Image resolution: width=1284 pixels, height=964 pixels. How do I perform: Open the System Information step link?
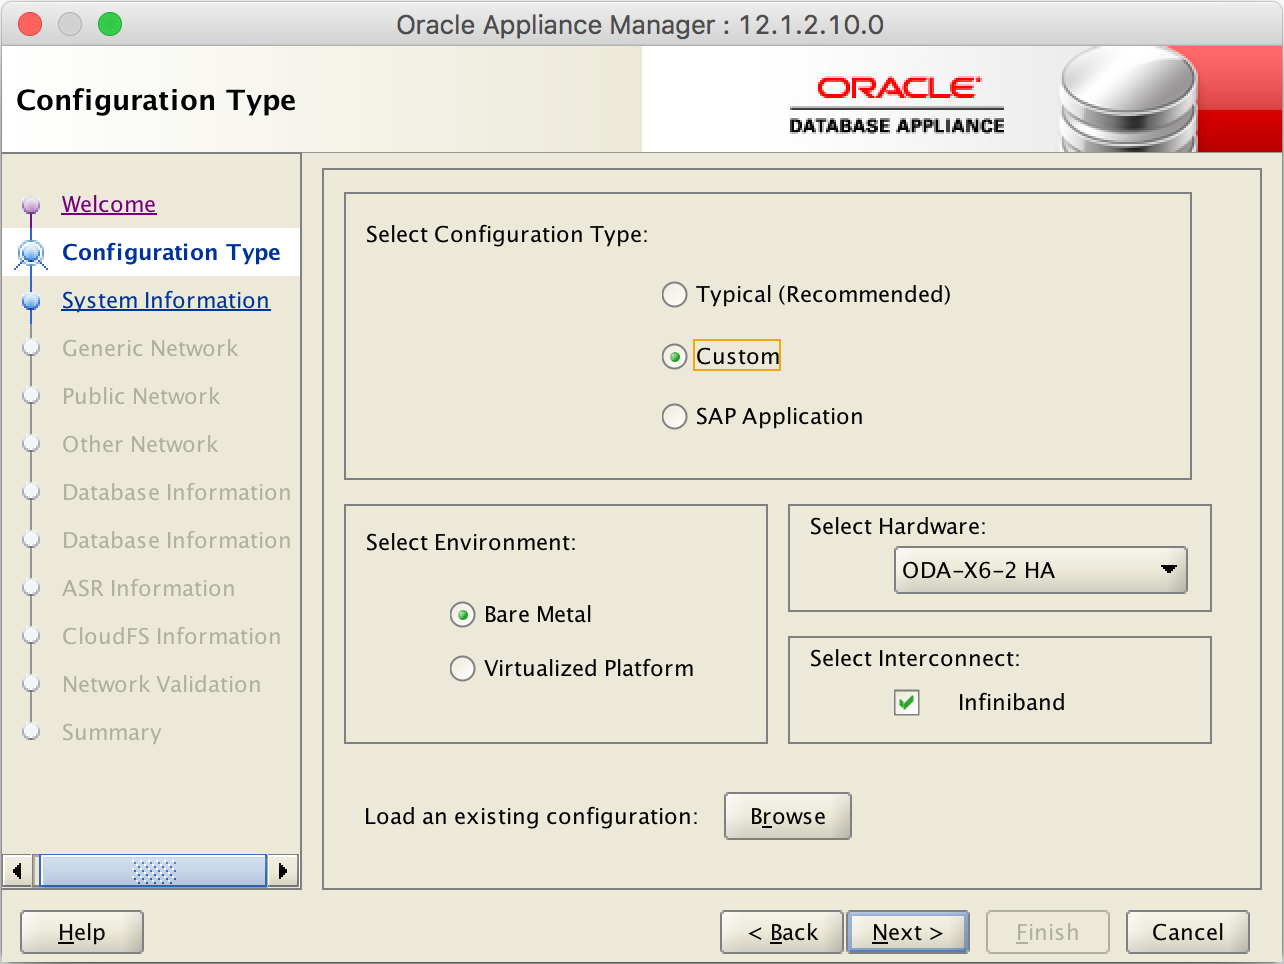[x=166, y=300]
